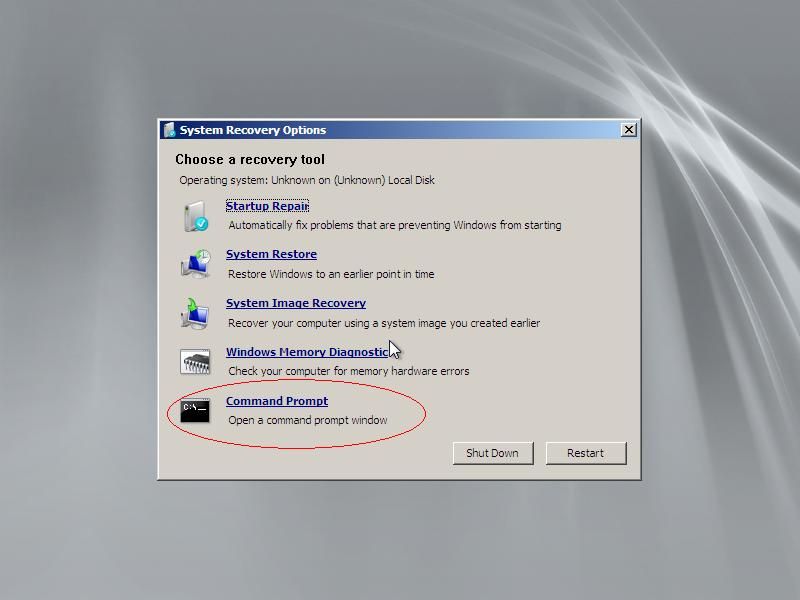Screen dimensions: 800x600
Task: Open the Startup Repair link
Action: 267,206
